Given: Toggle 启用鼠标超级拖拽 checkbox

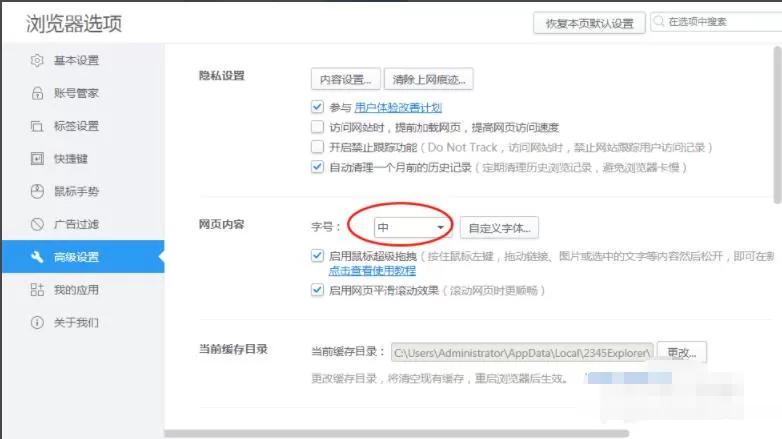Looking at the screenshot, I should point(317,256).
